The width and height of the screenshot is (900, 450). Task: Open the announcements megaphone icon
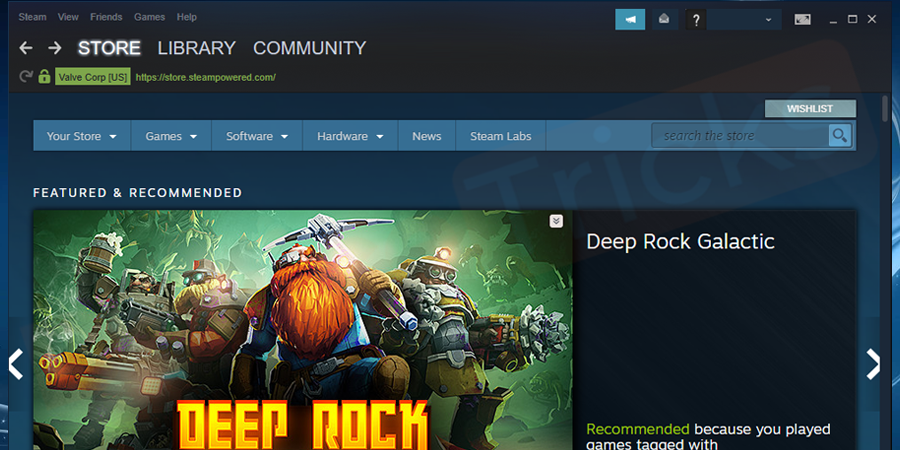click(x=630, y=20)
